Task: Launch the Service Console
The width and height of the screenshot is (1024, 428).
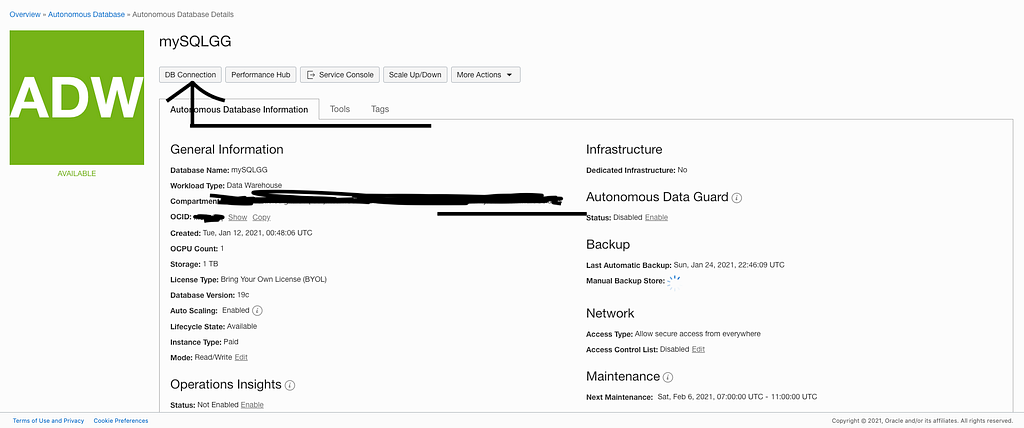Action: pyautogui.click(x=340, y=74)
